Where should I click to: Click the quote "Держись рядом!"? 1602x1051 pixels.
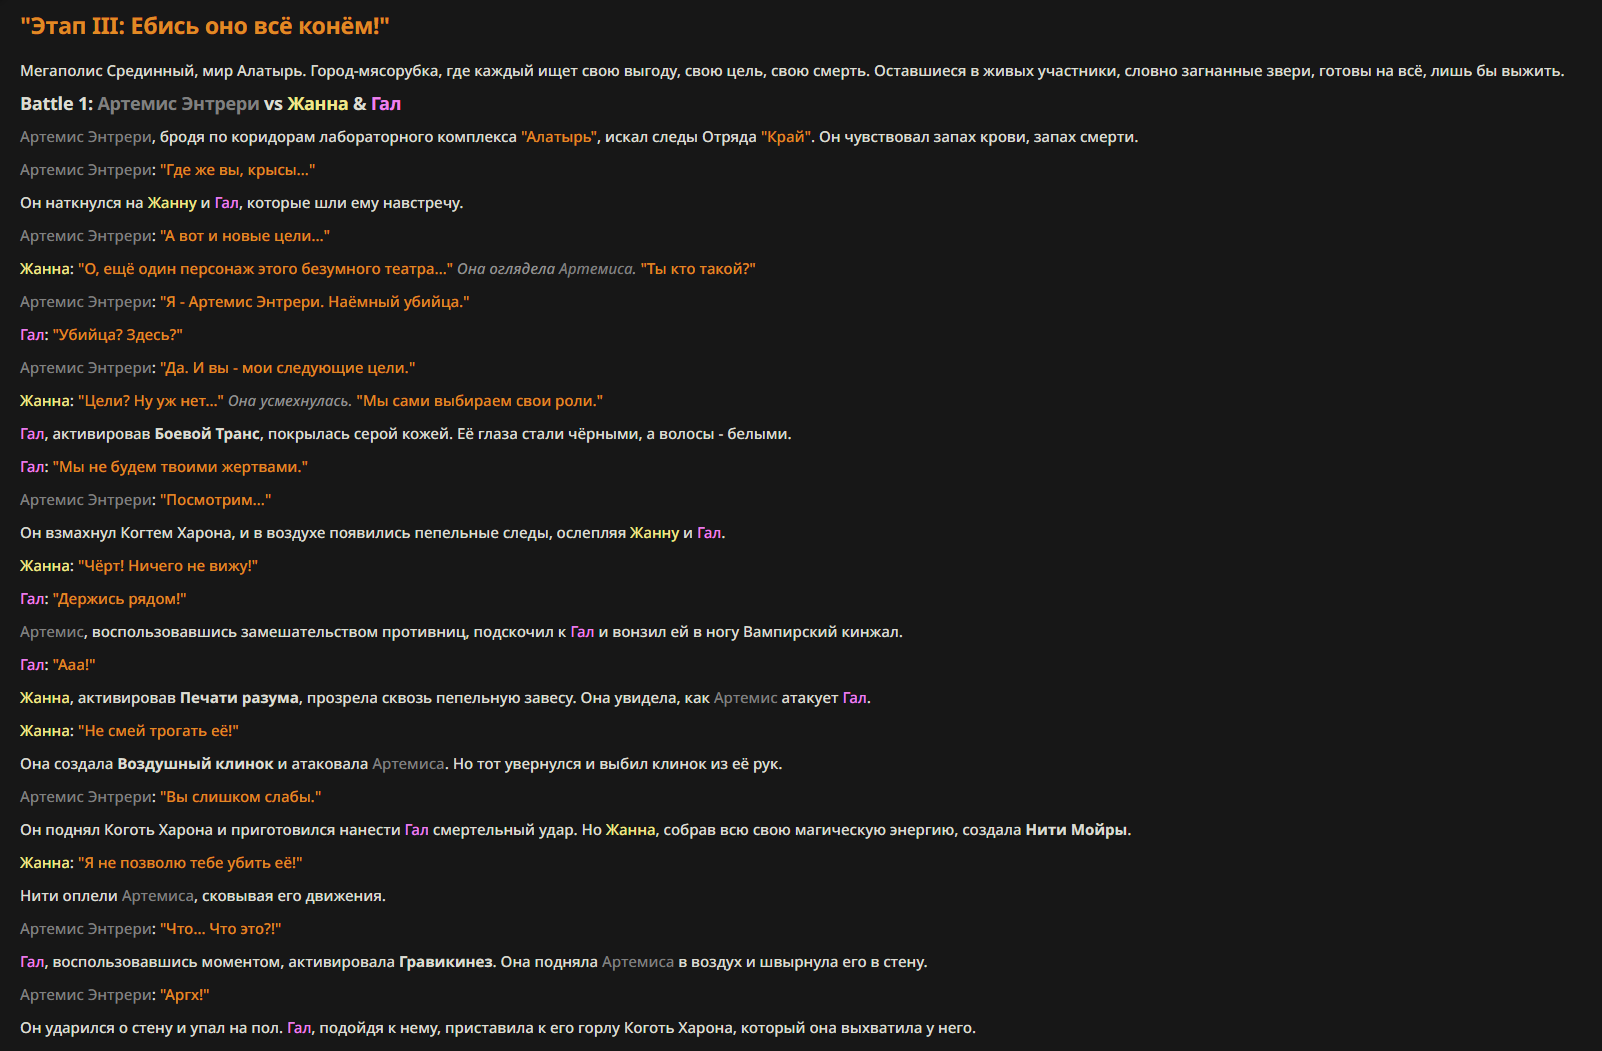click(x=120, y=599)
